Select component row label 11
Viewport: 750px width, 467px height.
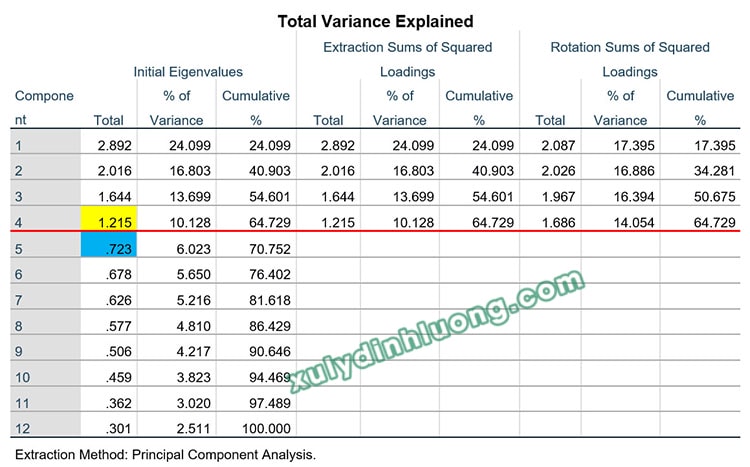click(x=22, y=403)
